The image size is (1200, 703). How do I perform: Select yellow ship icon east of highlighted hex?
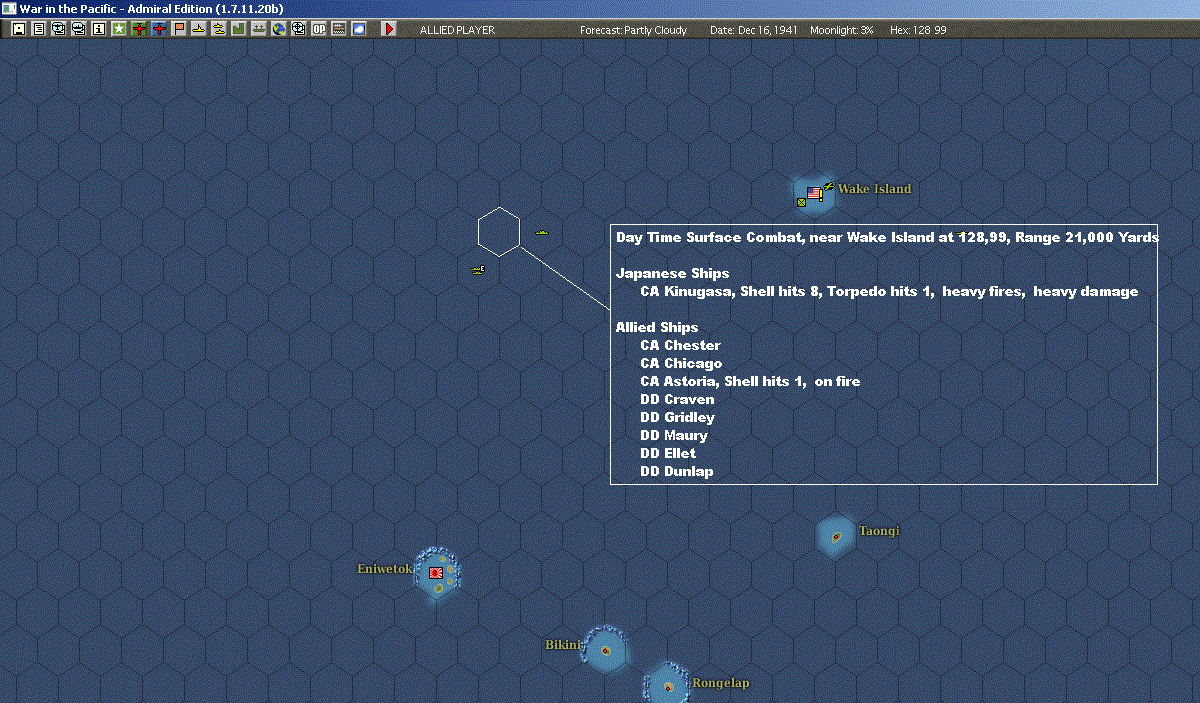tap(541, 232)
